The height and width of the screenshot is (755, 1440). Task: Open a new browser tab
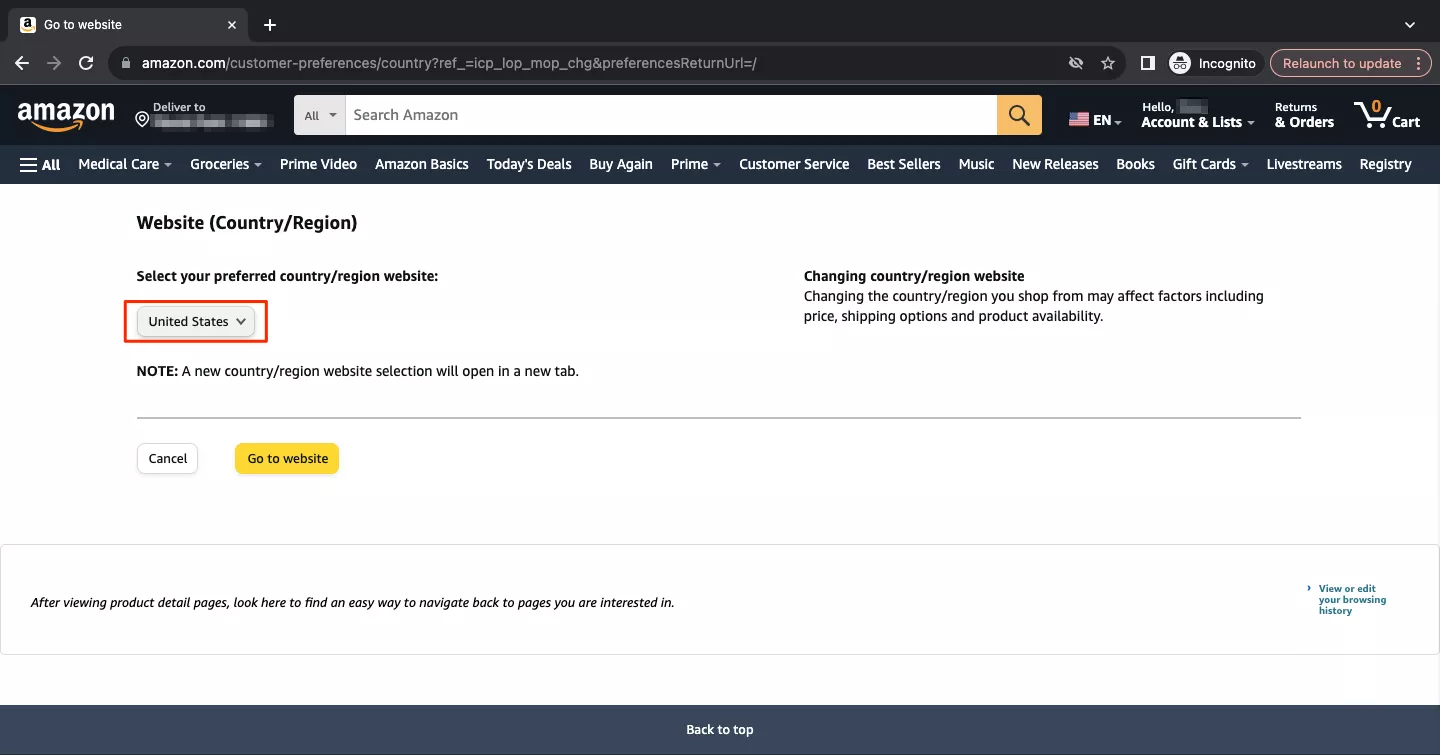[x=270, y=25]
